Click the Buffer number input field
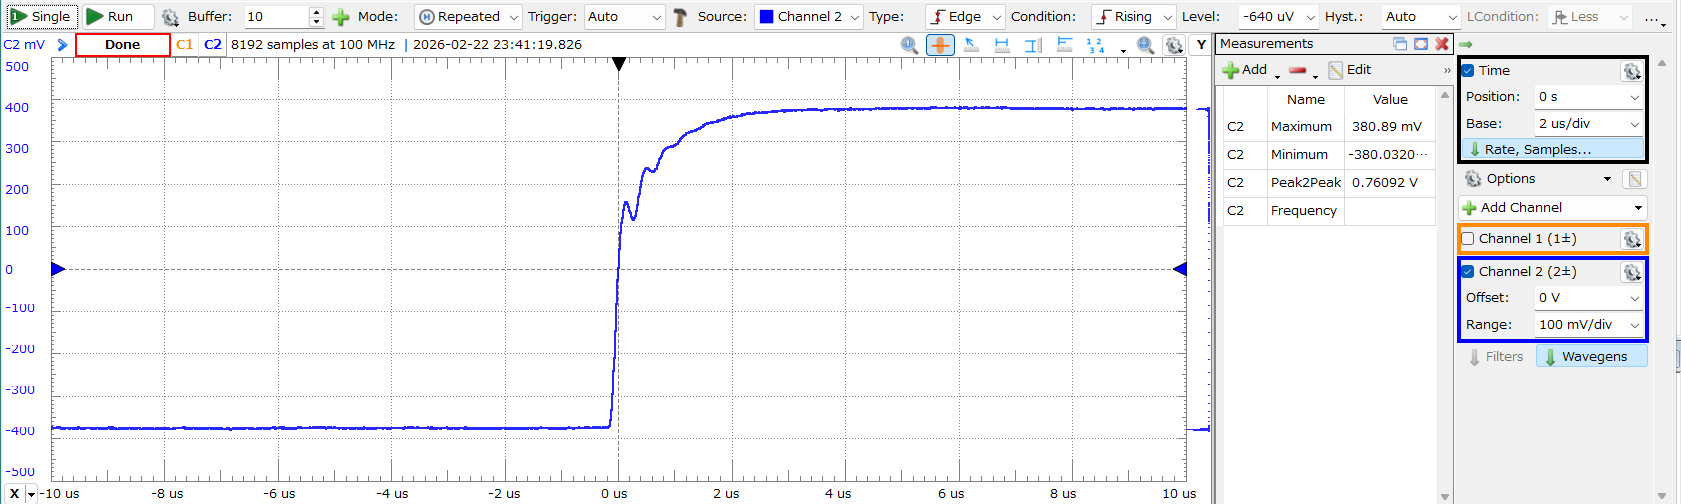This screenshot has width=1681, height=504. tap(276, 17)
